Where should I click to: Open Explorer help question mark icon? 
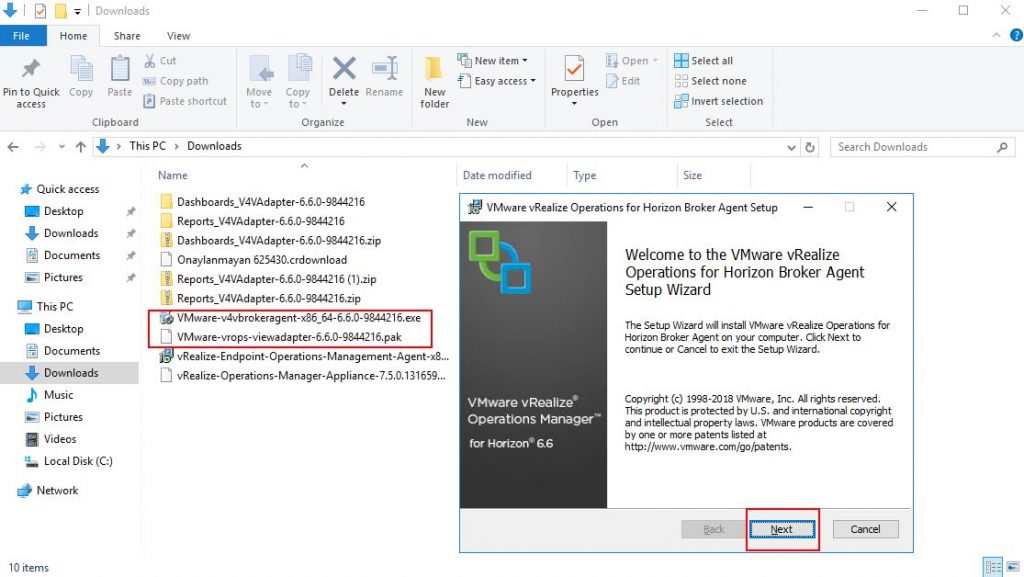pos(1017,35)
